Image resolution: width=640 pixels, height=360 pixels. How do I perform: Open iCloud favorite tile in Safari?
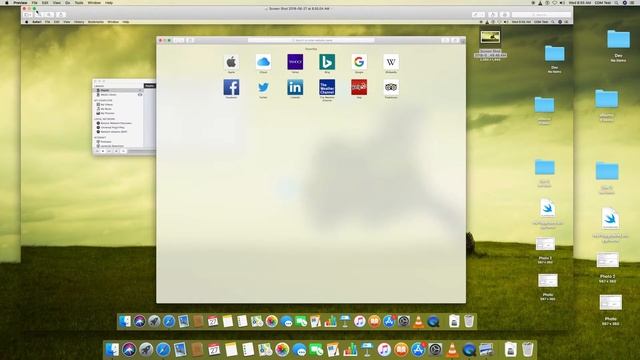coord(263,62)
